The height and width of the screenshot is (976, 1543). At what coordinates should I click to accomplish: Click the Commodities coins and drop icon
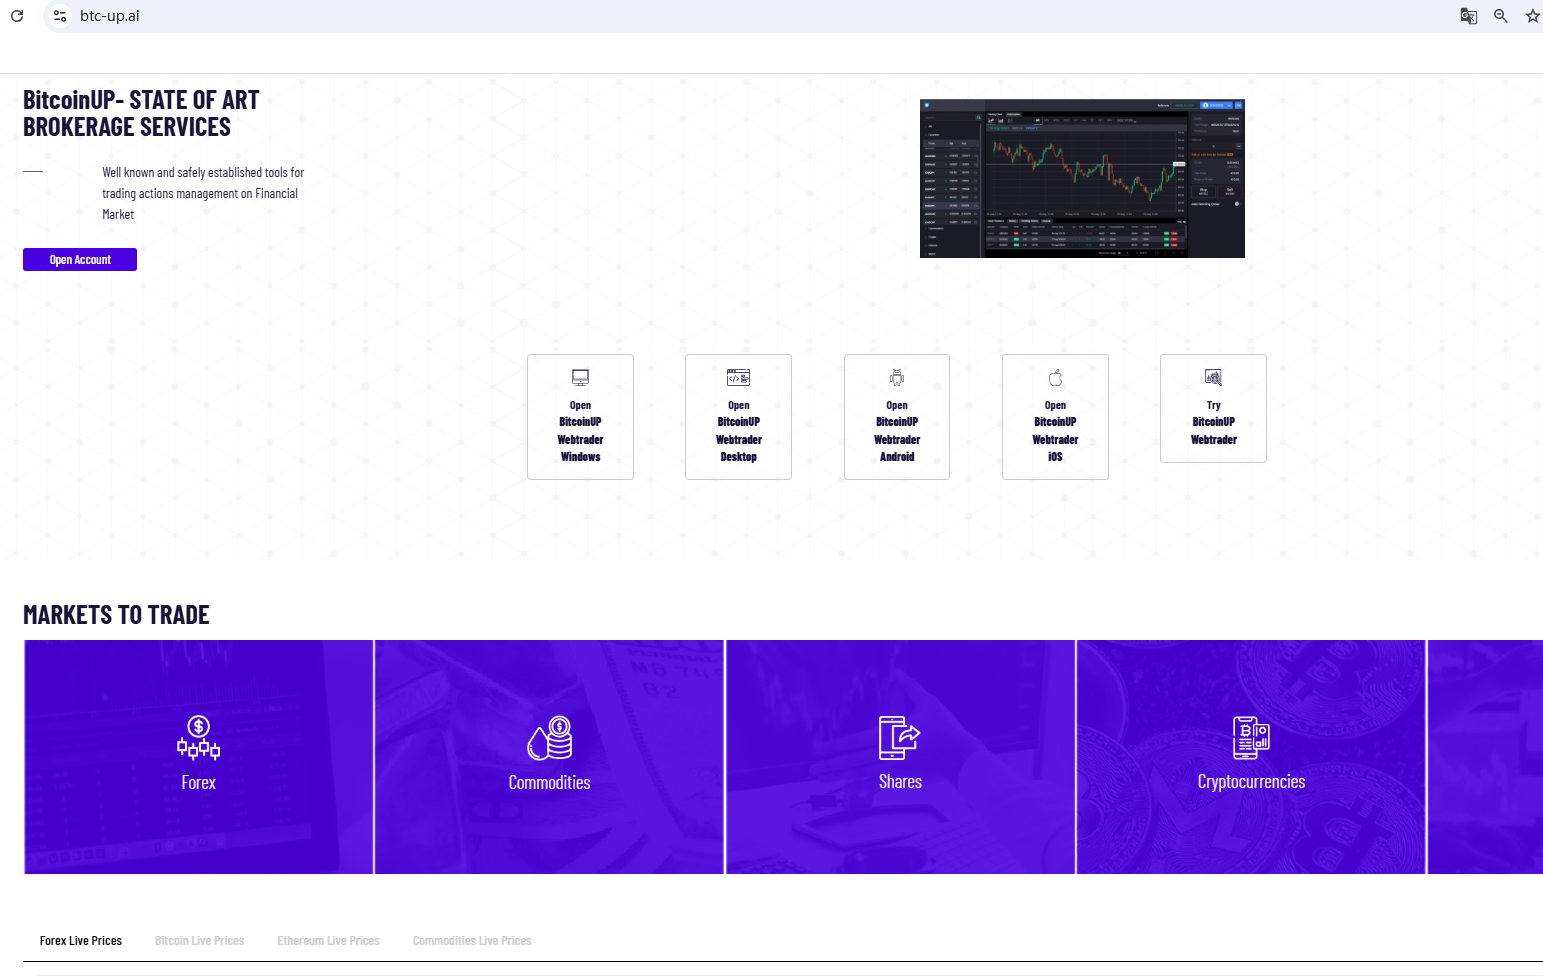coord(550,738)
